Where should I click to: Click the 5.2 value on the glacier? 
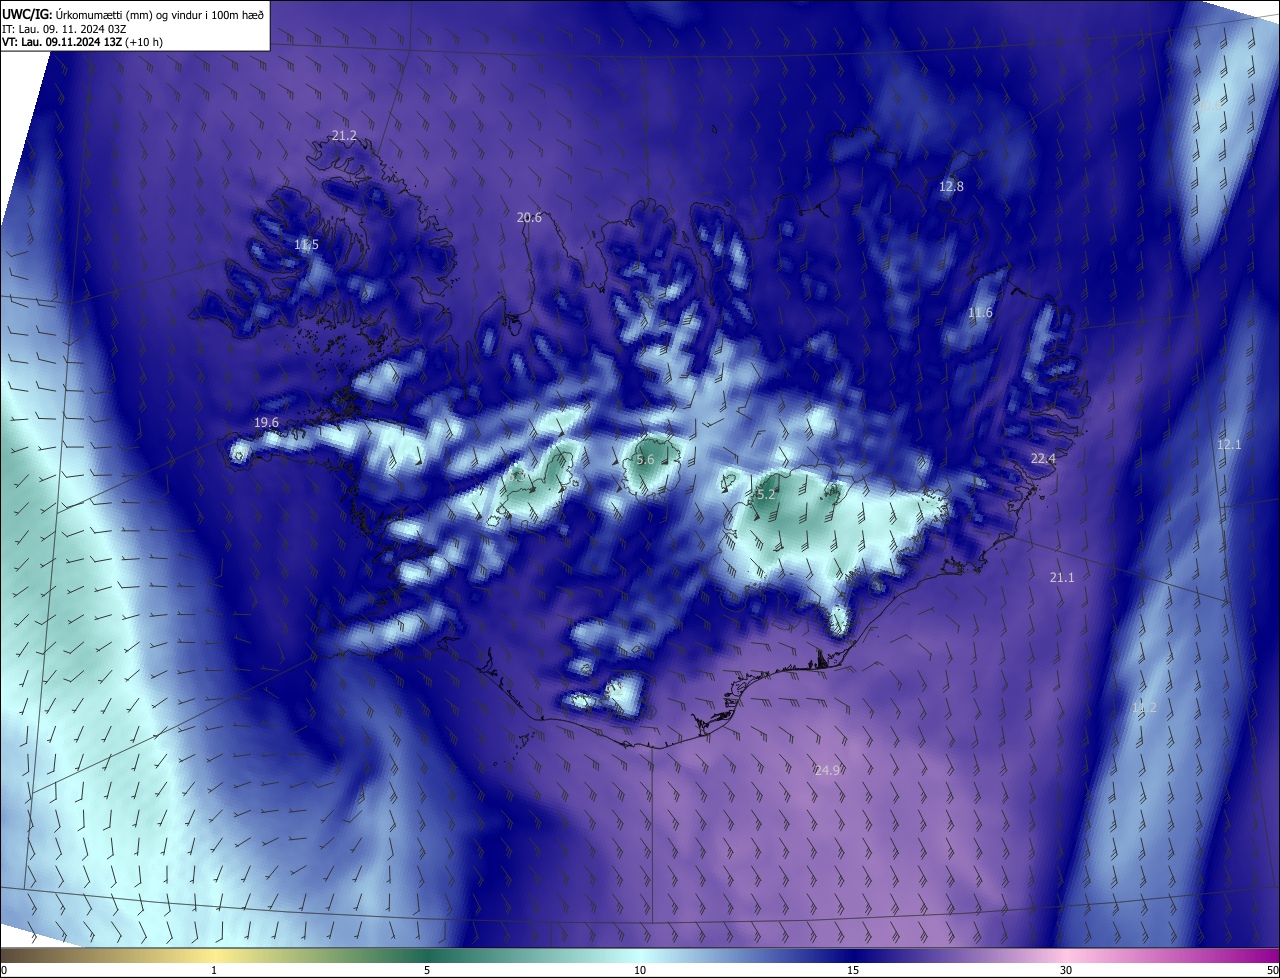click(x=766, y=494)
